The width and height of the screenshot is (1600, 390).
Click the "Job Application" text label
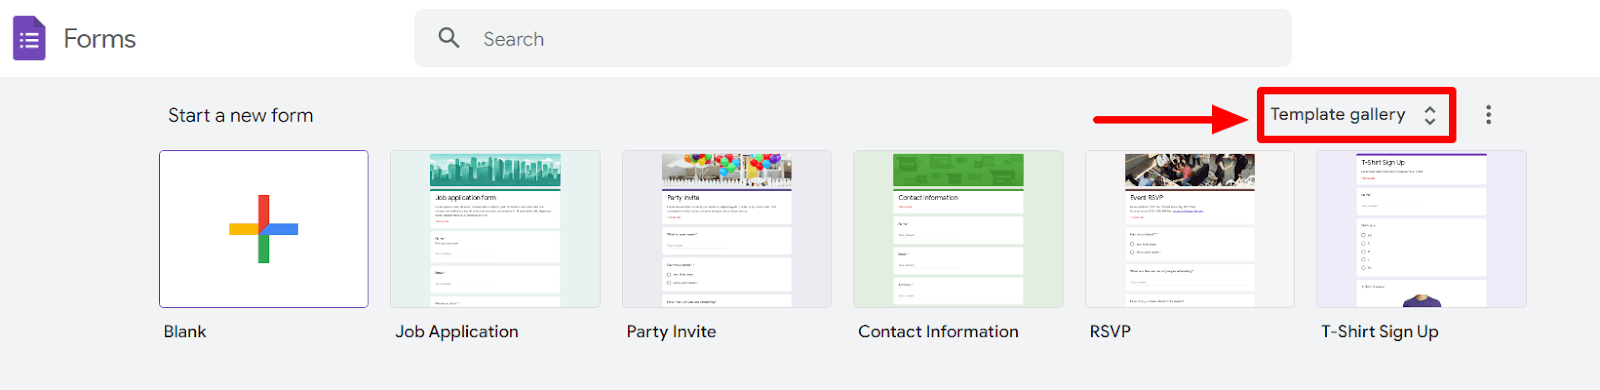[457, 332]
